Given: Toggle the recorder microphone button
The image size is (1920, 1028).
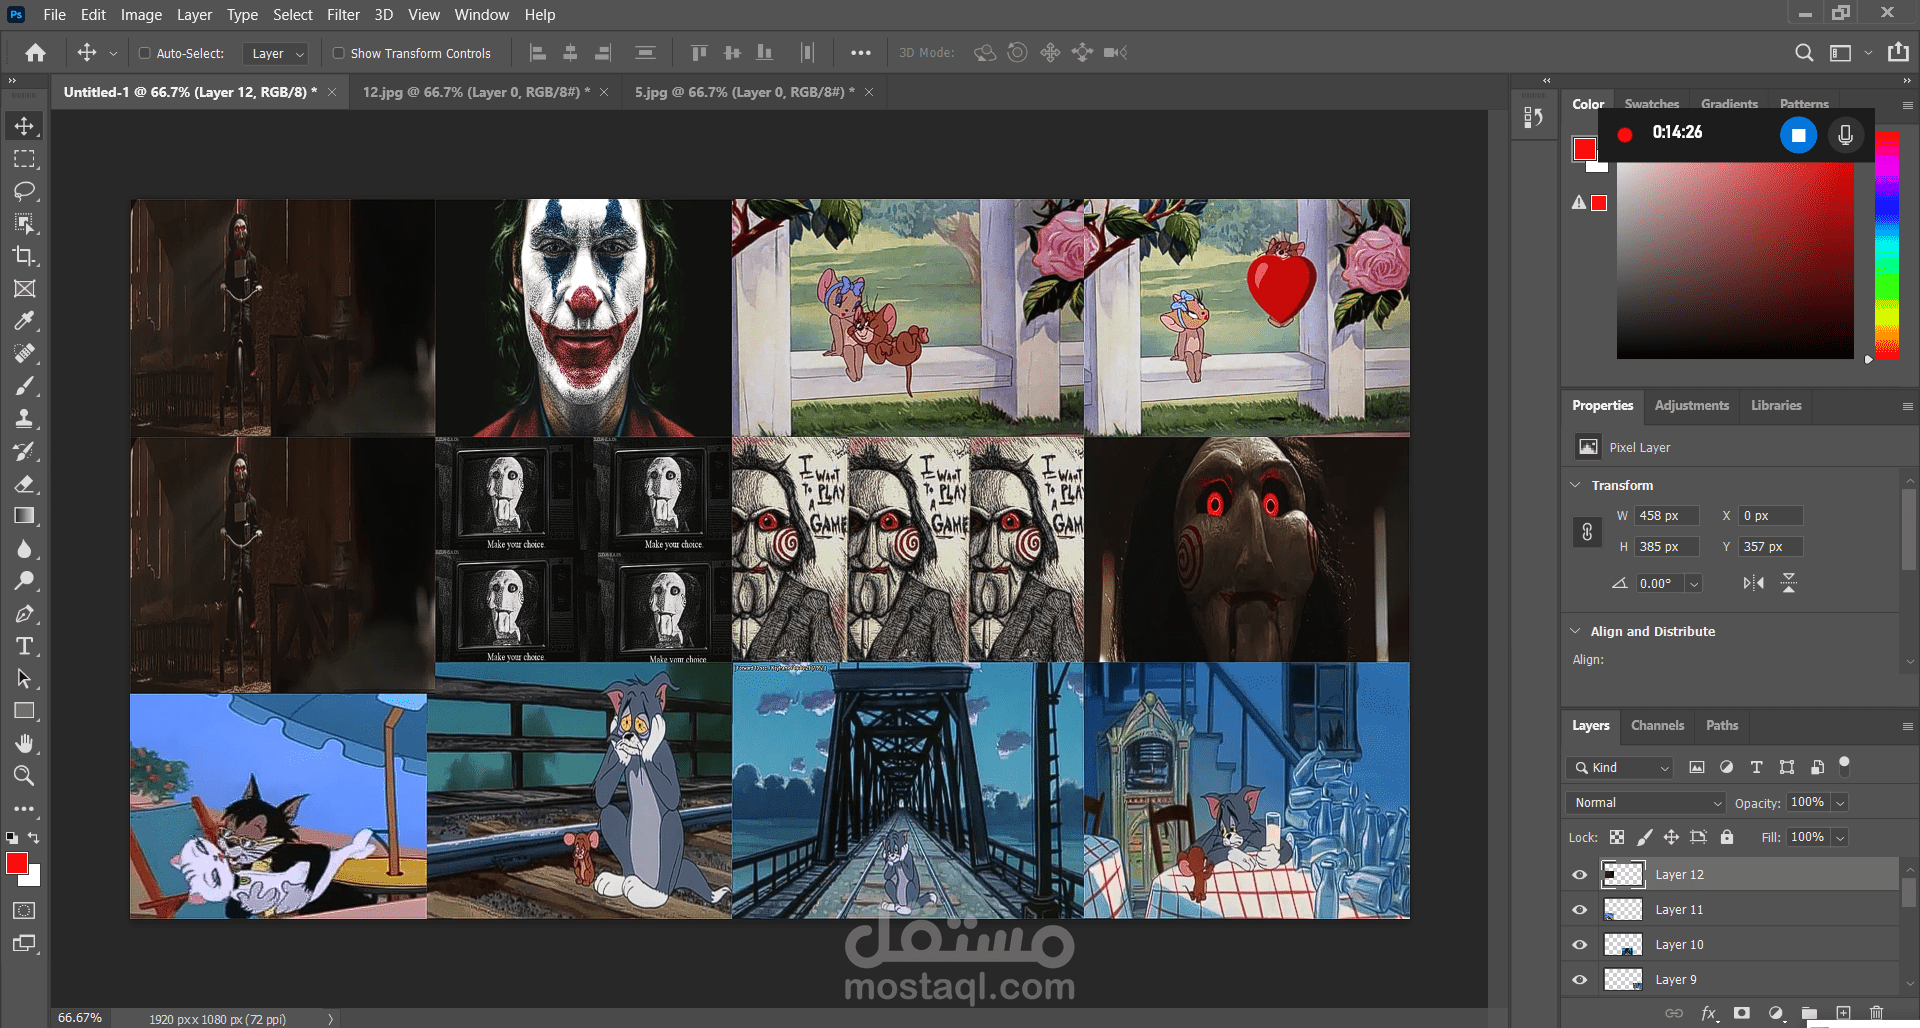Looking at the screenshot, I should pyautogui.click(x=1846, y=134).
